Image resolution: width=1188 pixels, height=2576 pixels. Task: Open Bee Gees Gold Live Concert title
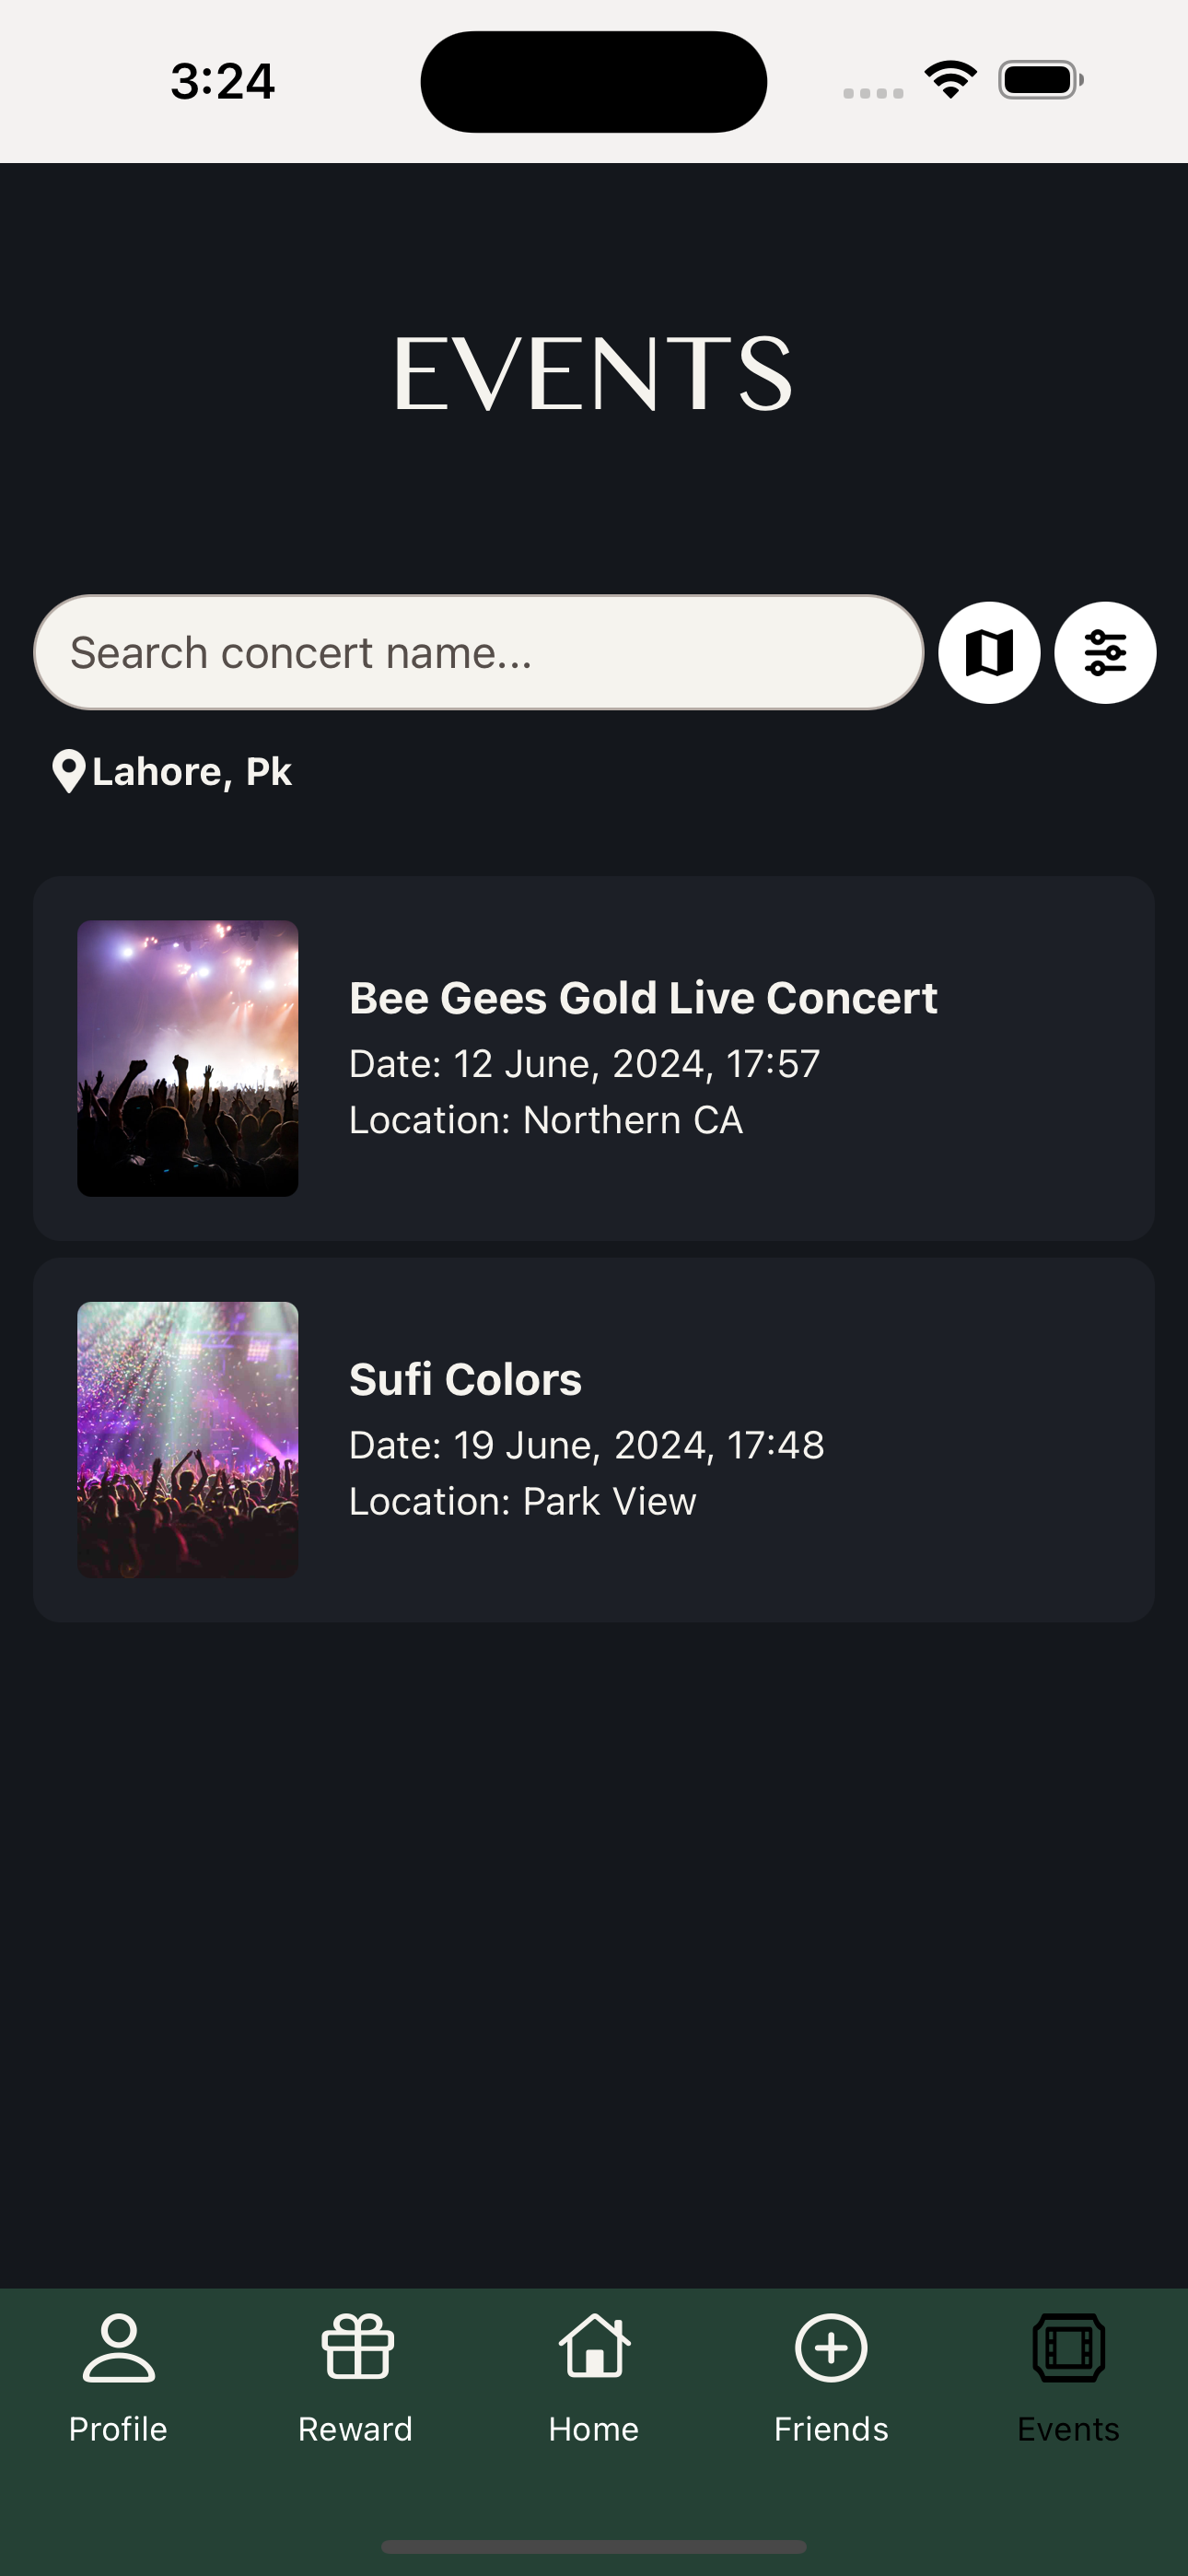[x=643, y=998]
